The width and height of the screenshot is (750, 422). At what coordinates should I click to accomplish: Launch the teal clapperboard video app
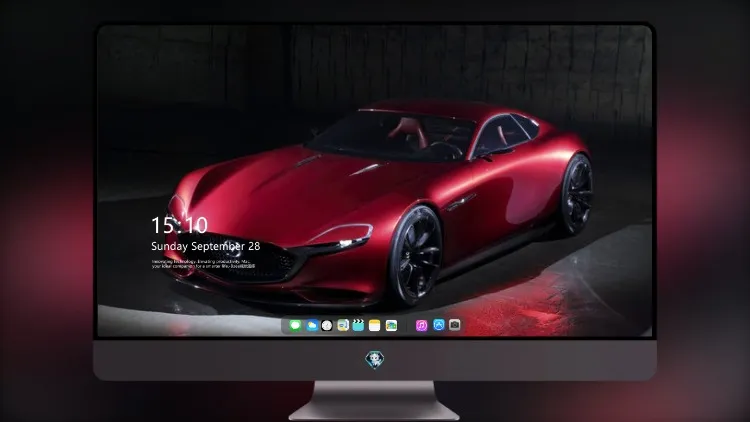pyautogui.click(x=358, y=325)
